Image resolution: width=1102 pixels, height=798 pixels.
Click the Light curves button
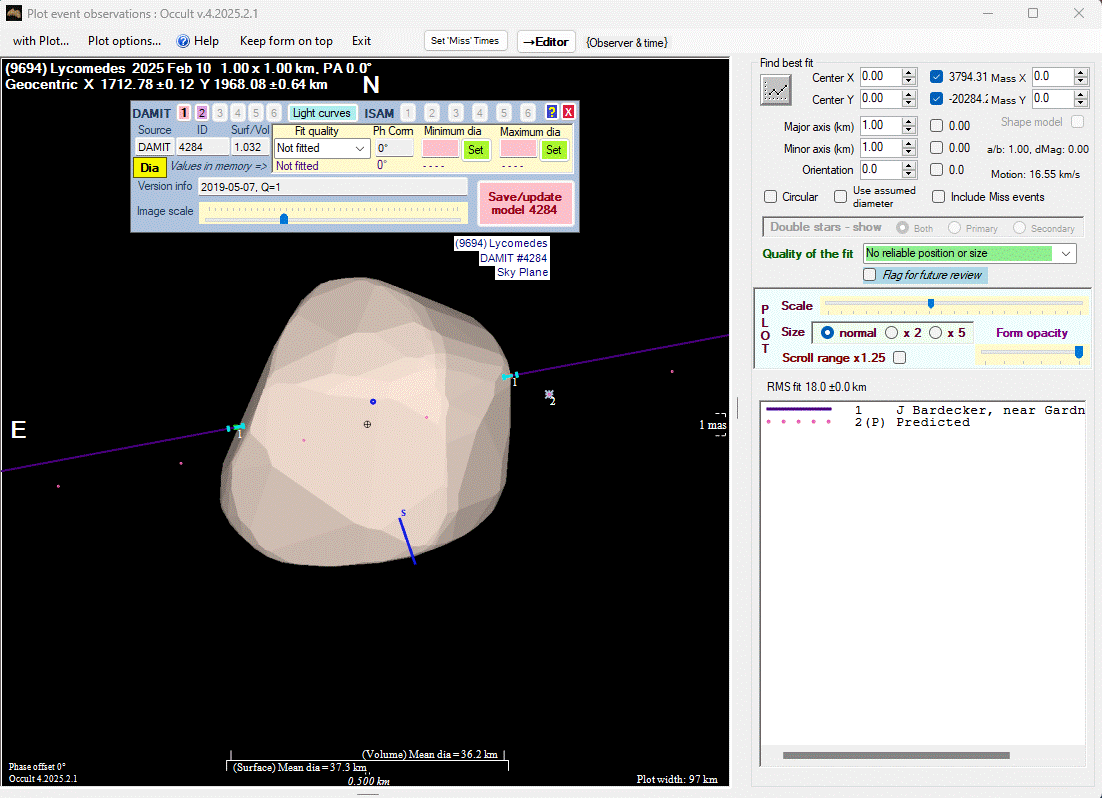(x=321, y=113)
